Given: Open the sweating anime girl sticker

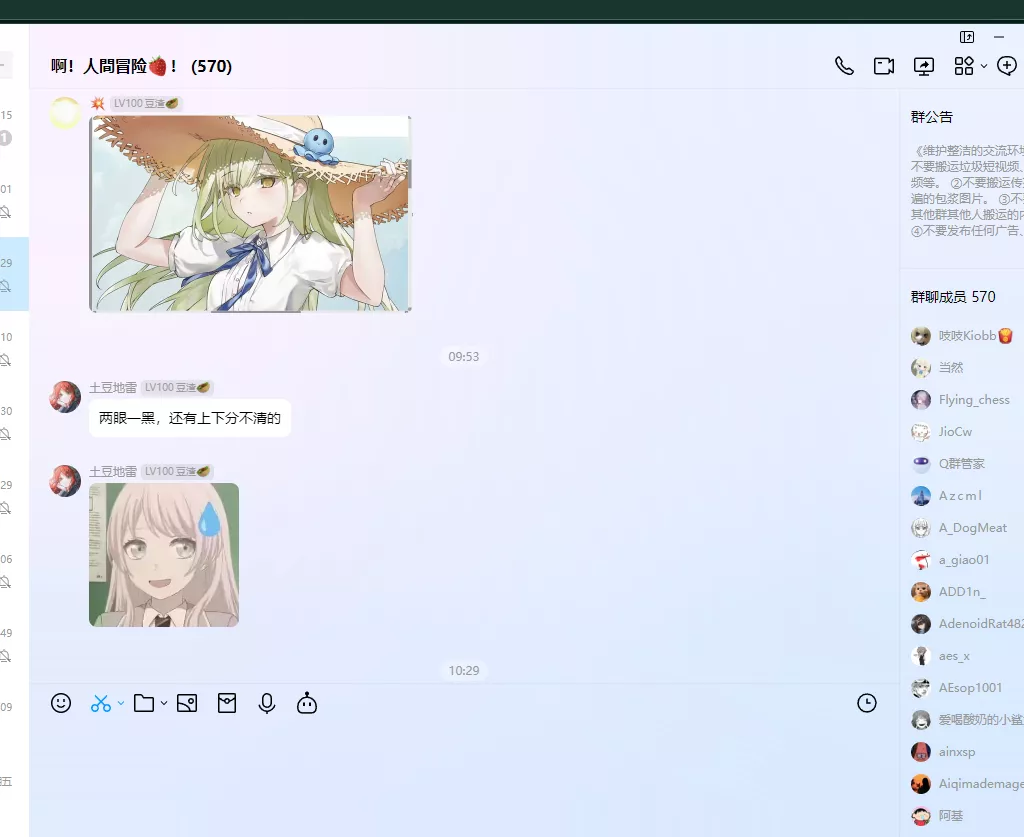Looking at the screenshot, I should point(164,555).
